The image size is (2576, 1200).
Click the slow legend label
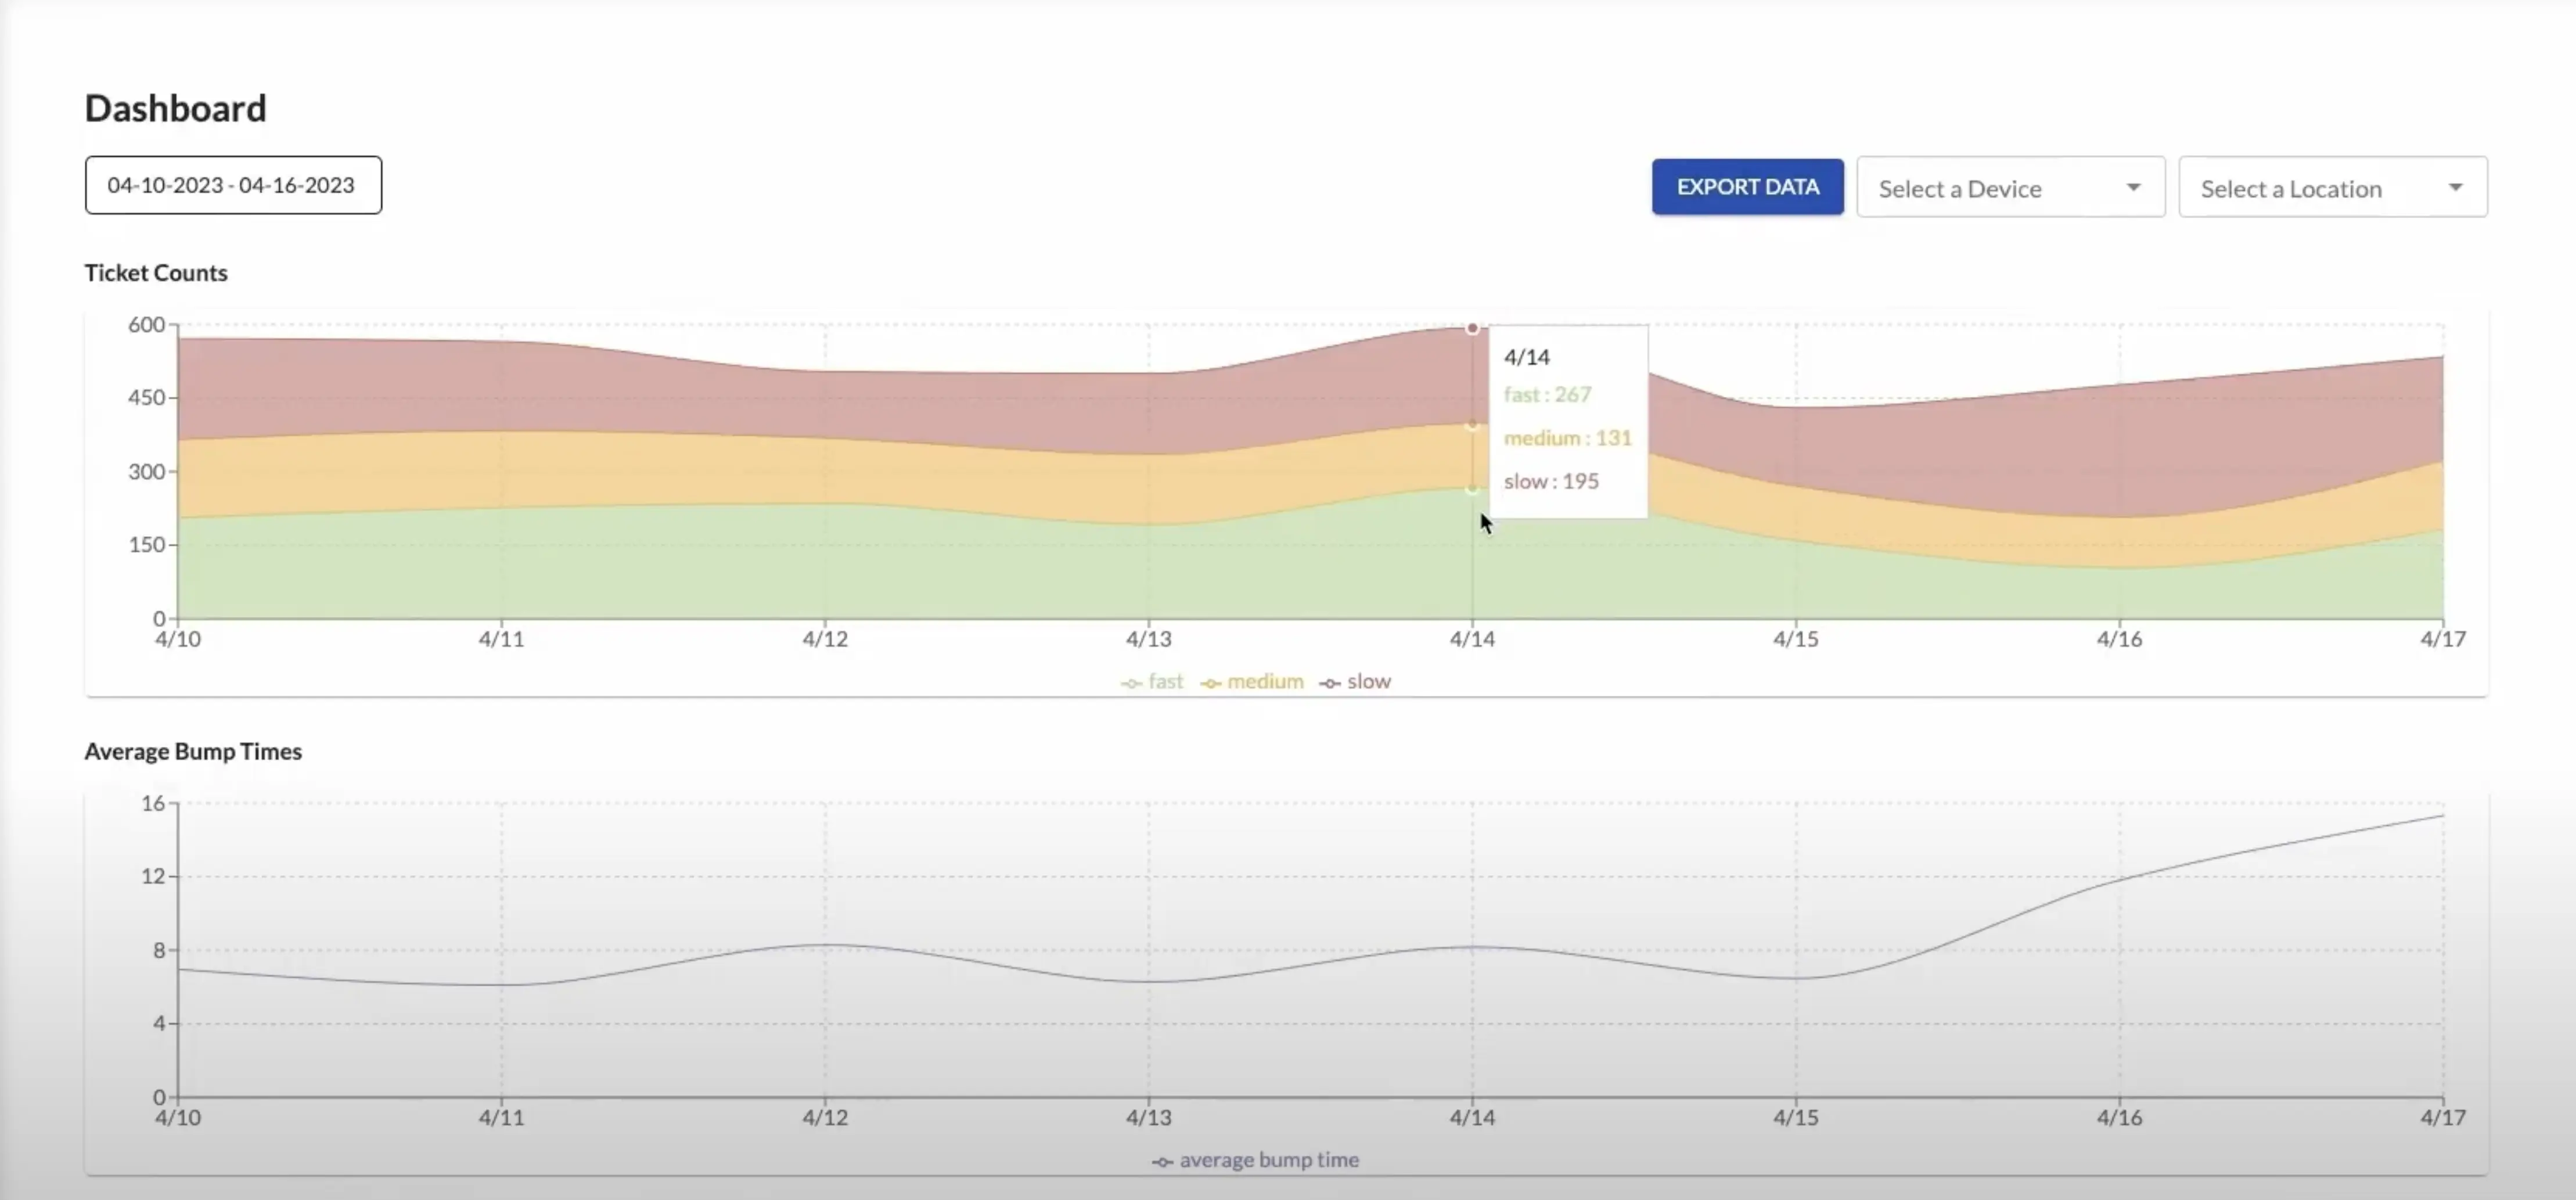pyautogui.click(x=1369, y=681)
